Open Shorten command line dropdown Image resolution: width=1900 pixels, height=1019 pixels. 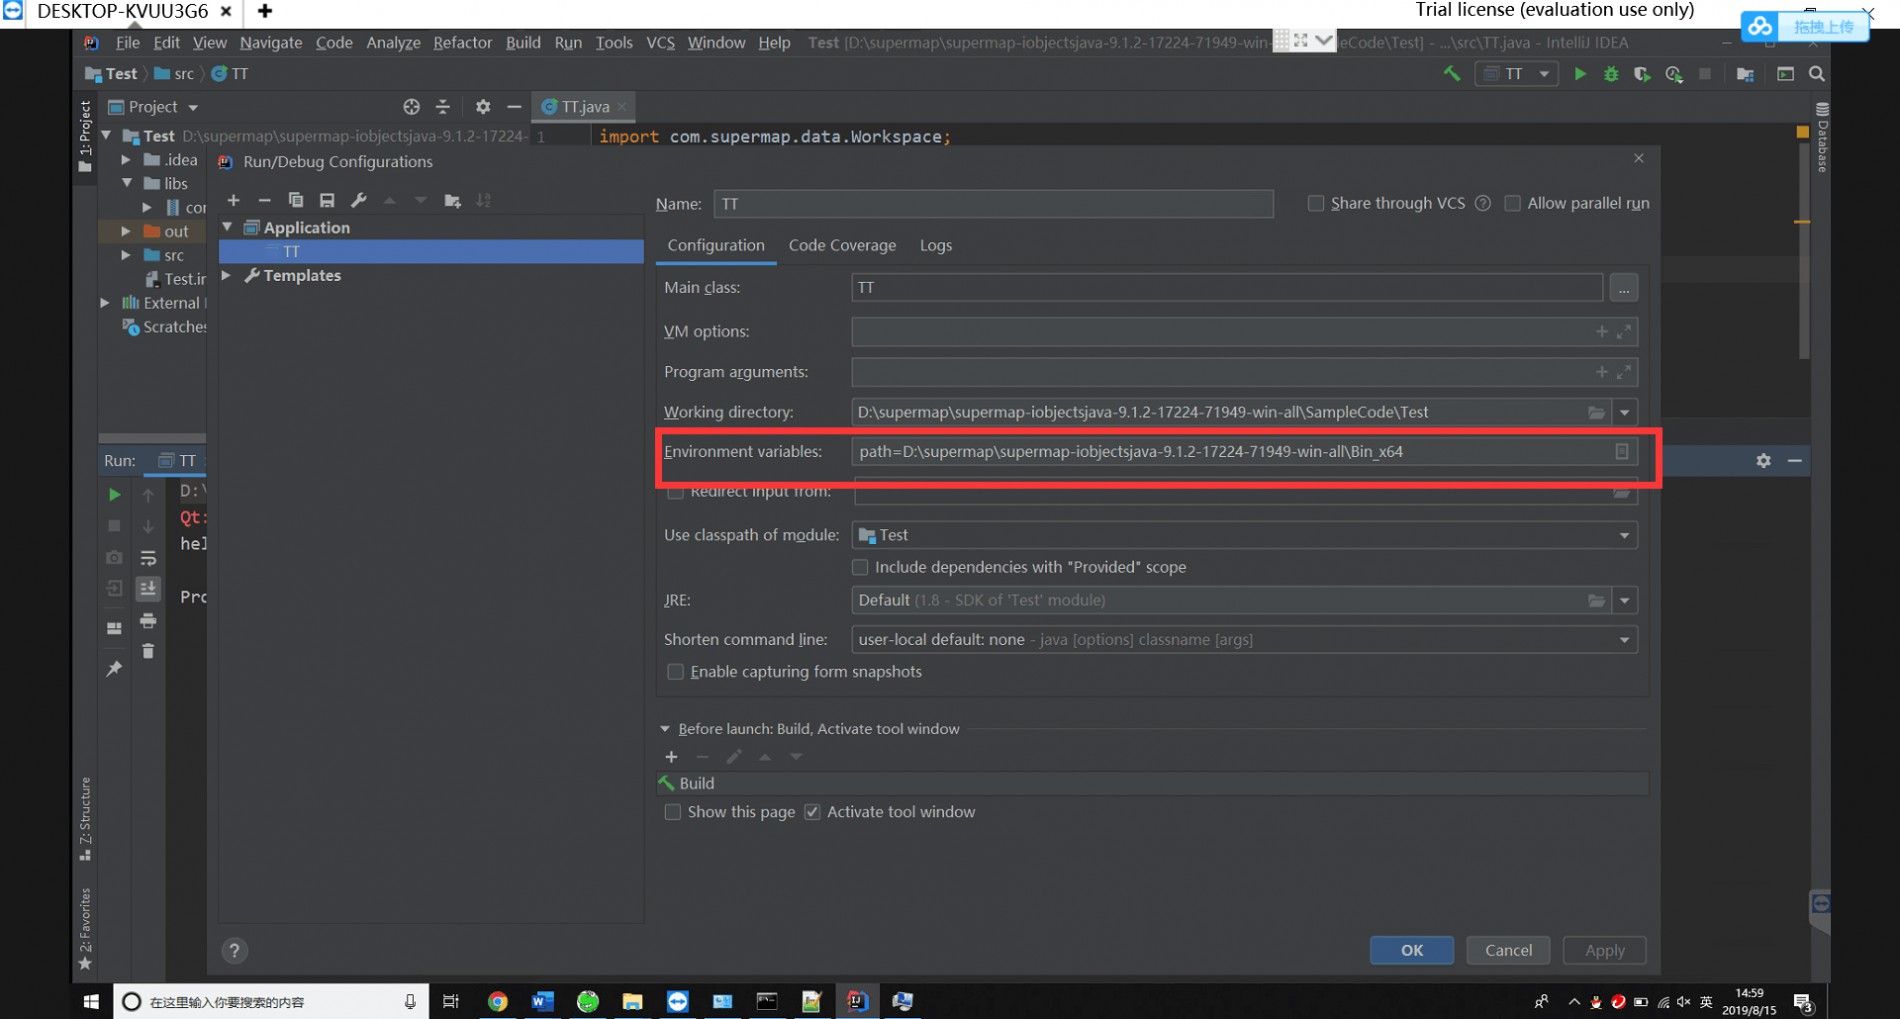point(1624,640)
